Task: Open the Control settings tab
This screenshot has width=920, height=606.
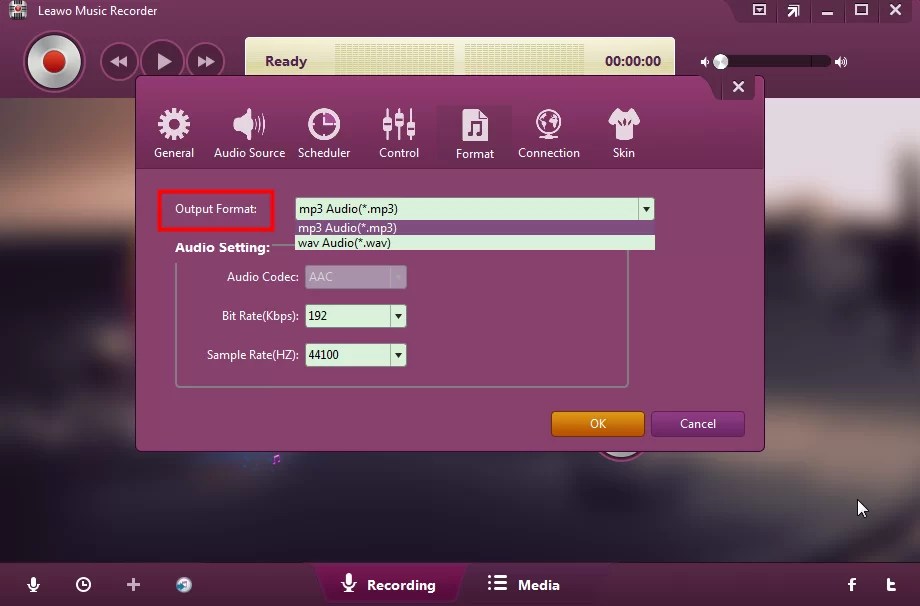Action: (x=399, y=134)
